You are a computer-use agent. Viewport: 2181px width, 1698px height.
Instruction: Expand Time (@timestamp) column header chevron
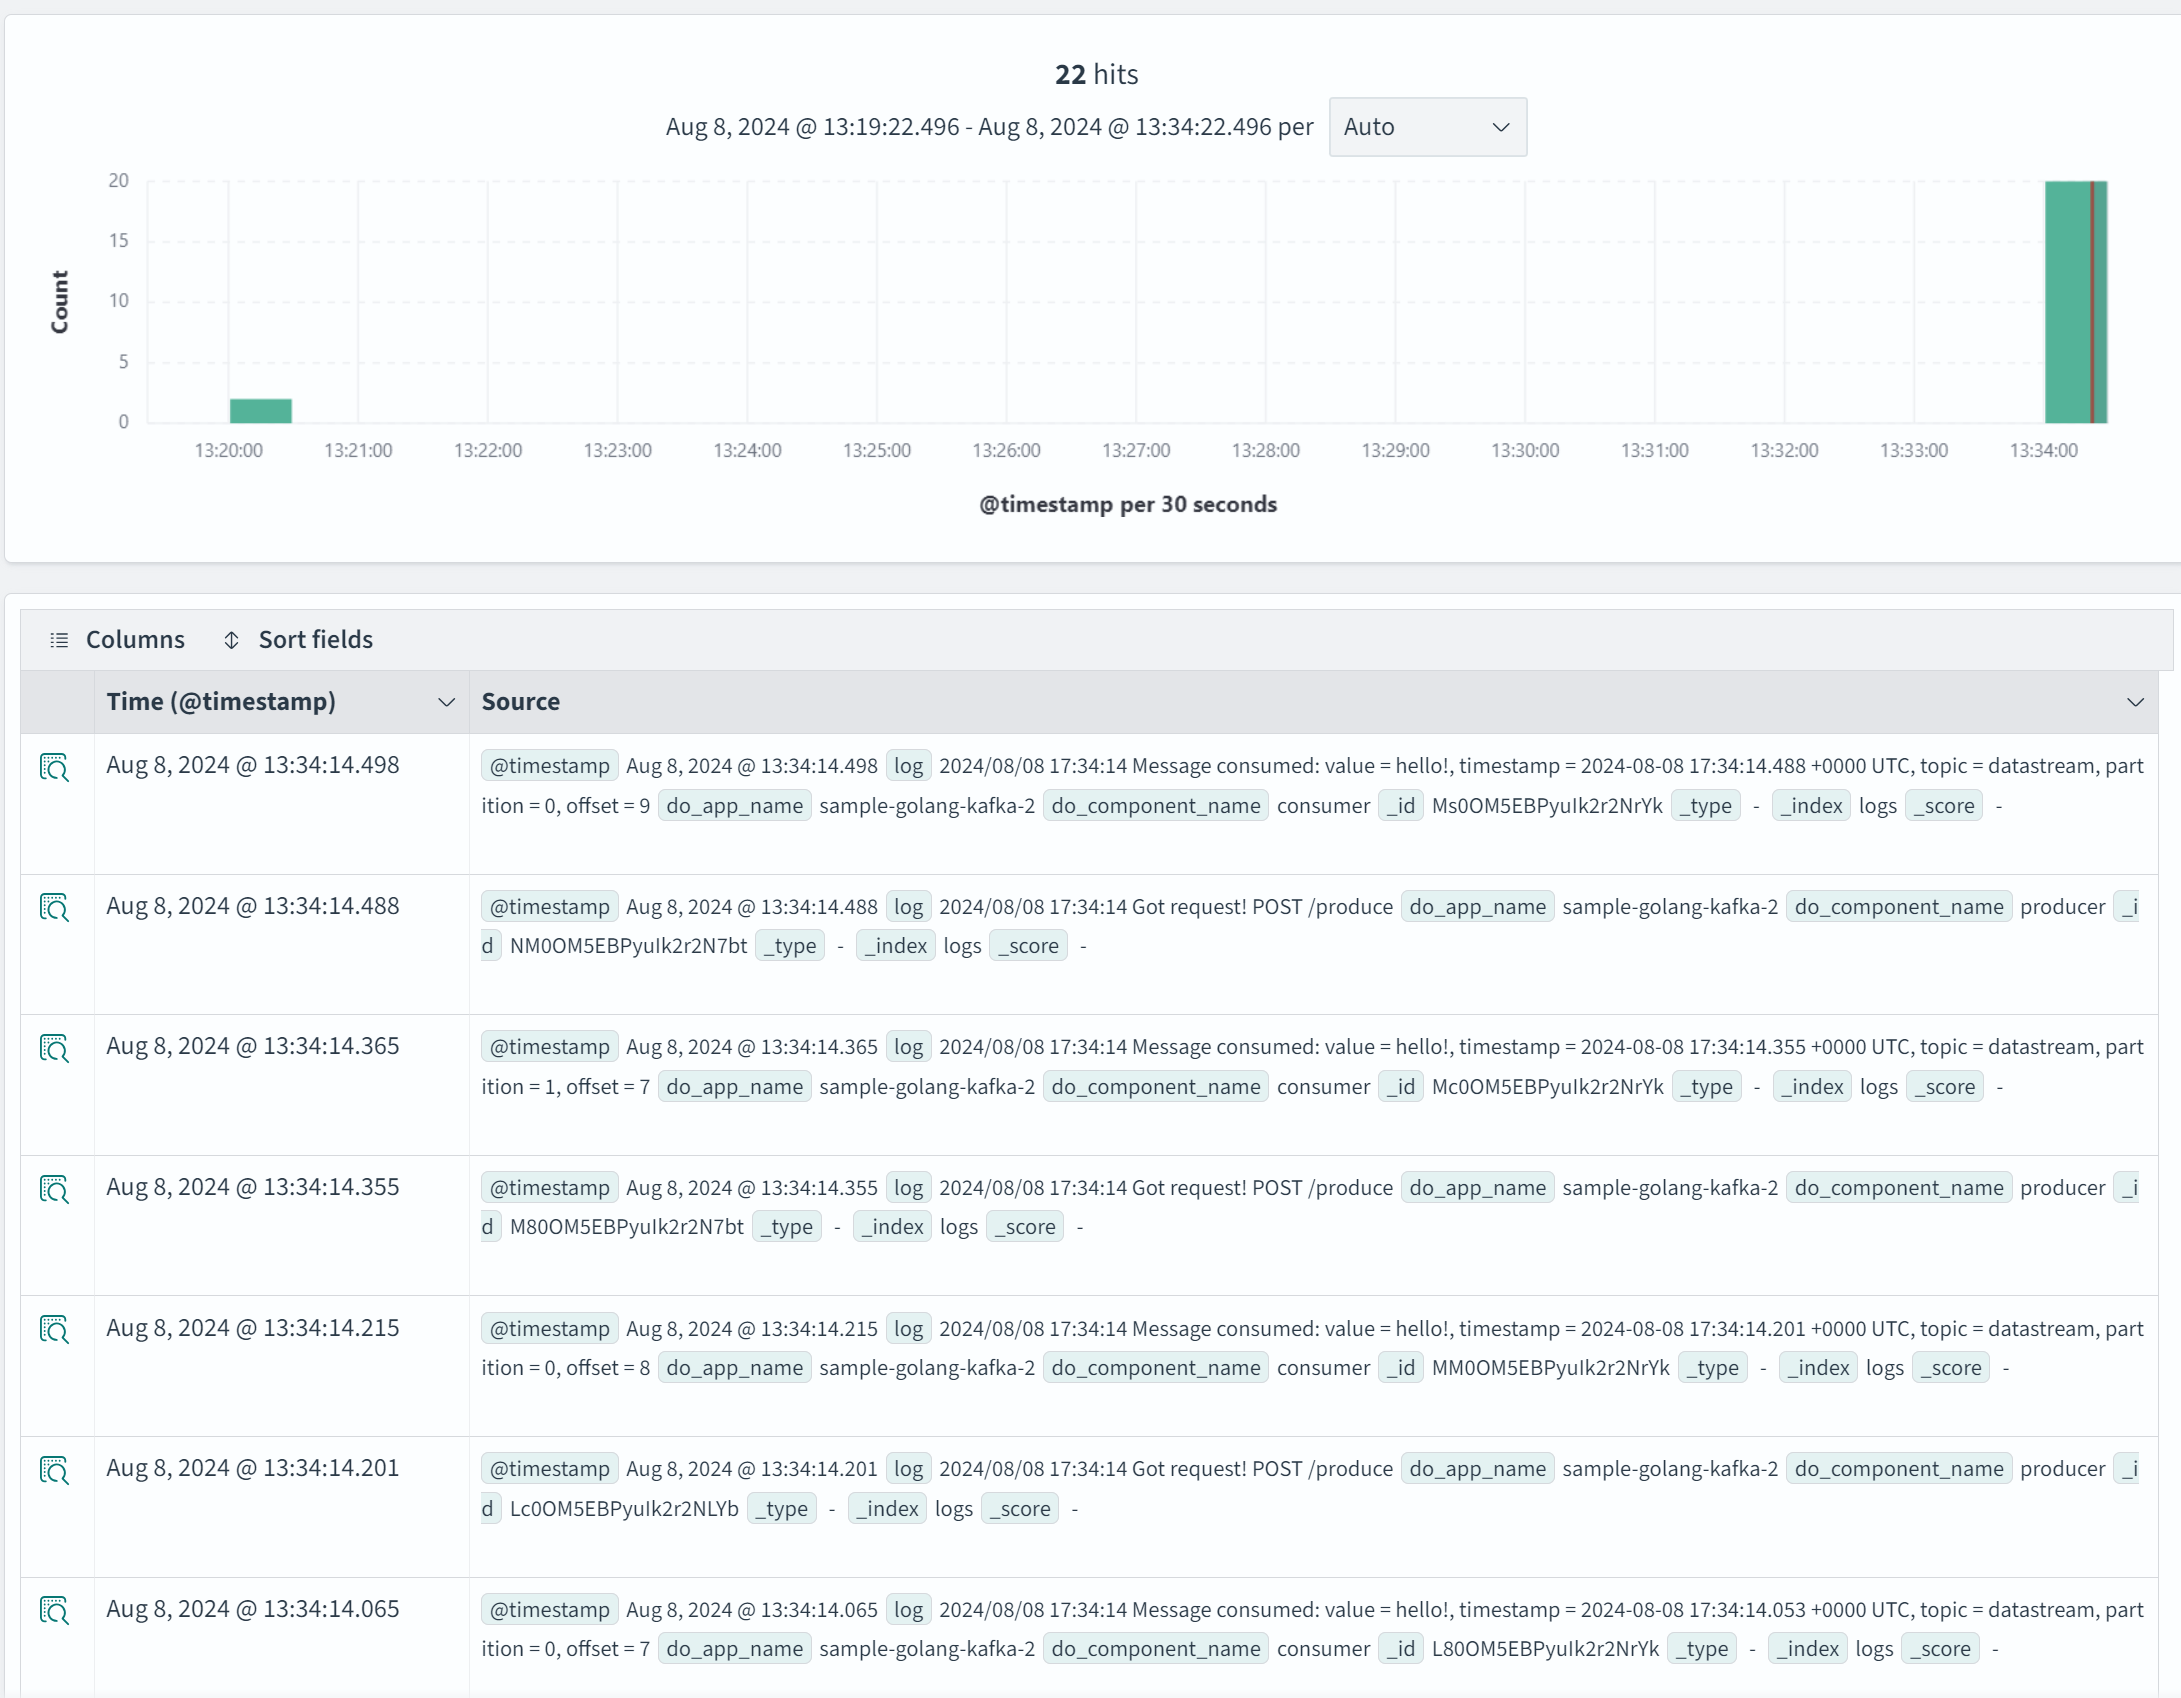click(x=446, y=703)
